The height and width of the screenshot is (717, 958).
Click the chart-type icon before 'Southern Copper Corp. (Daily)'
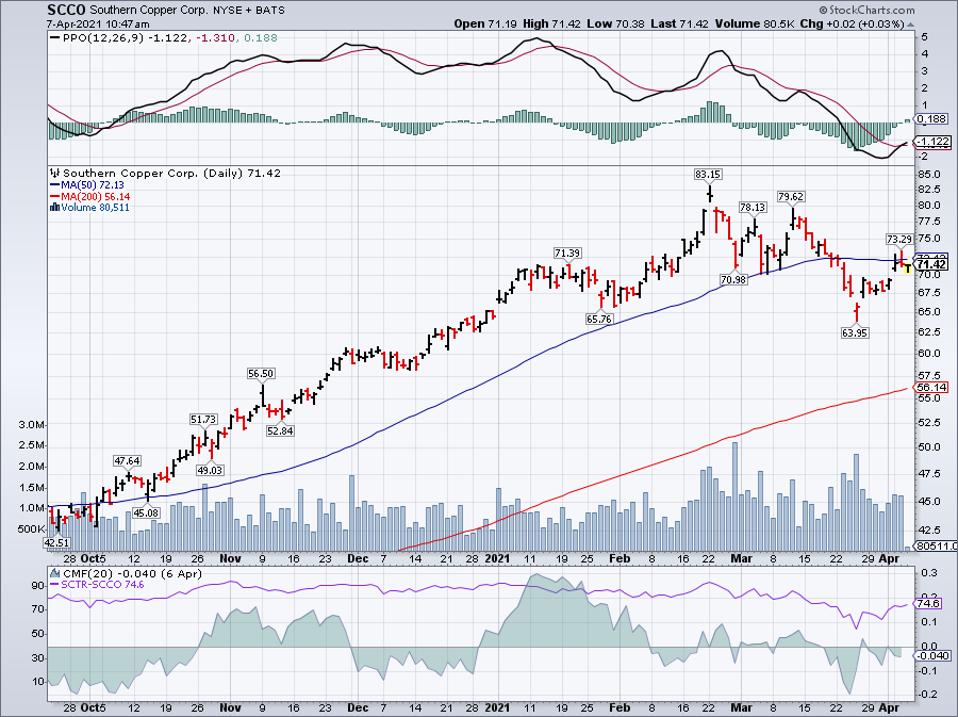(x=55, y=173)
